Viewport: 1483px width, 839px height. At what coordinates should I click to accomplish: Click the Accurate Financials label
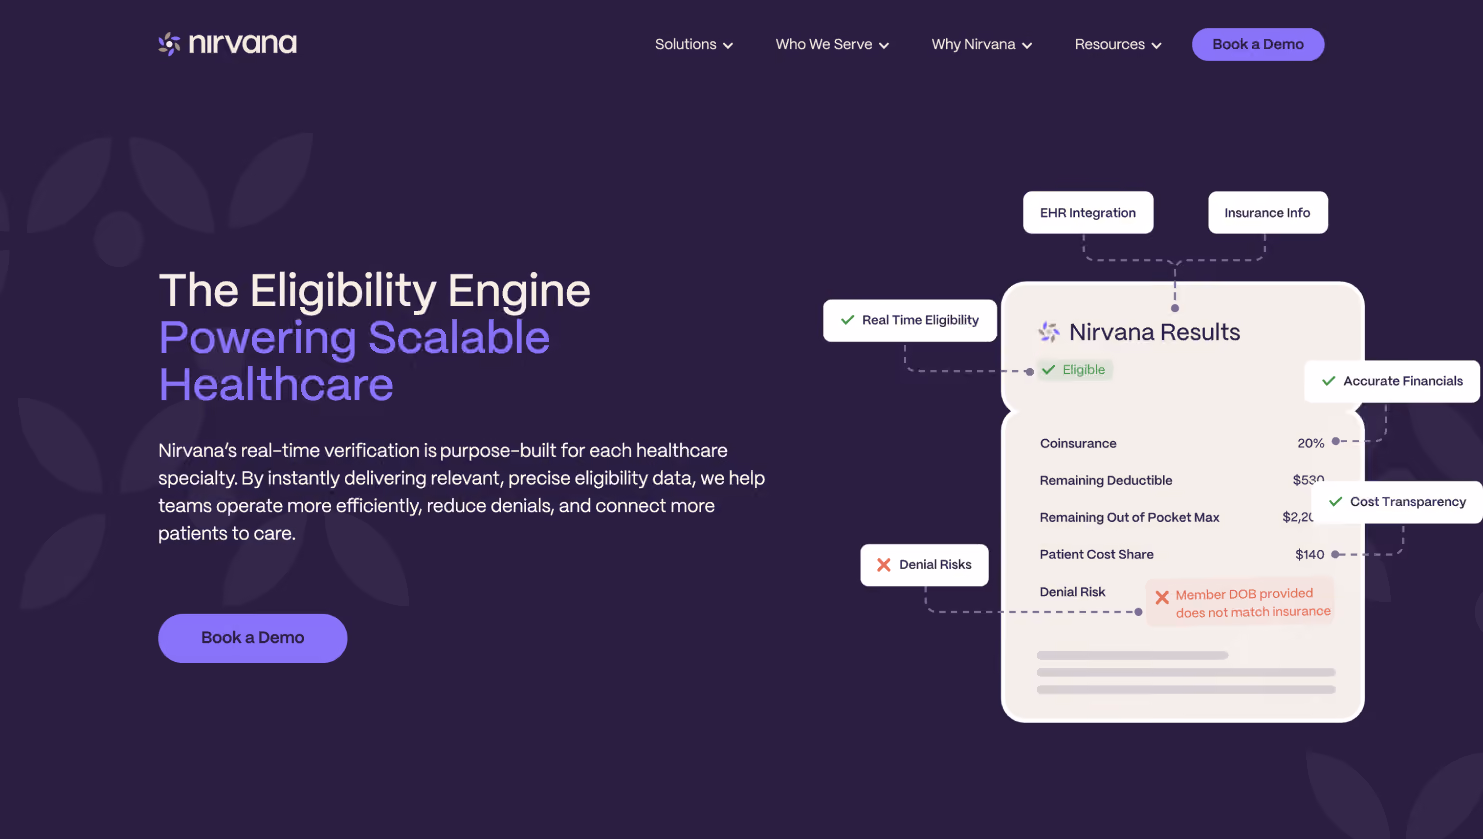(1403, 381)
